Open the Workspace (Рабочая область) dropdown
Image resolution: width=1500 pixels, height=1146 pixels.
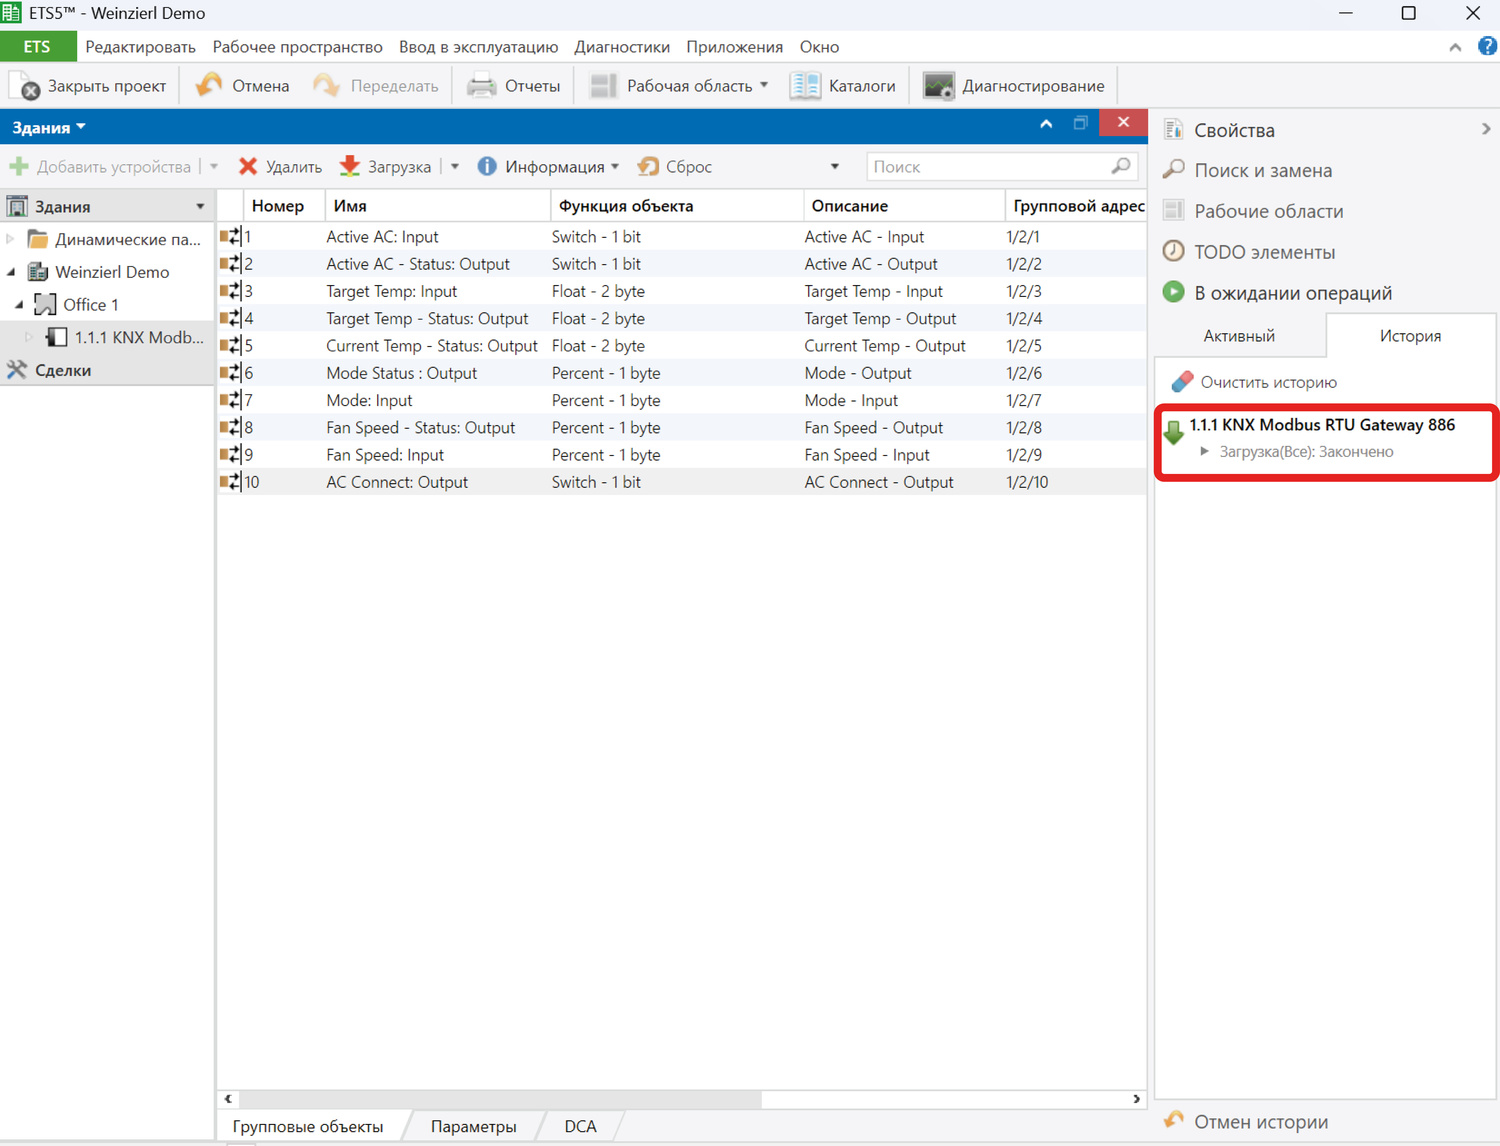(764, 86)
